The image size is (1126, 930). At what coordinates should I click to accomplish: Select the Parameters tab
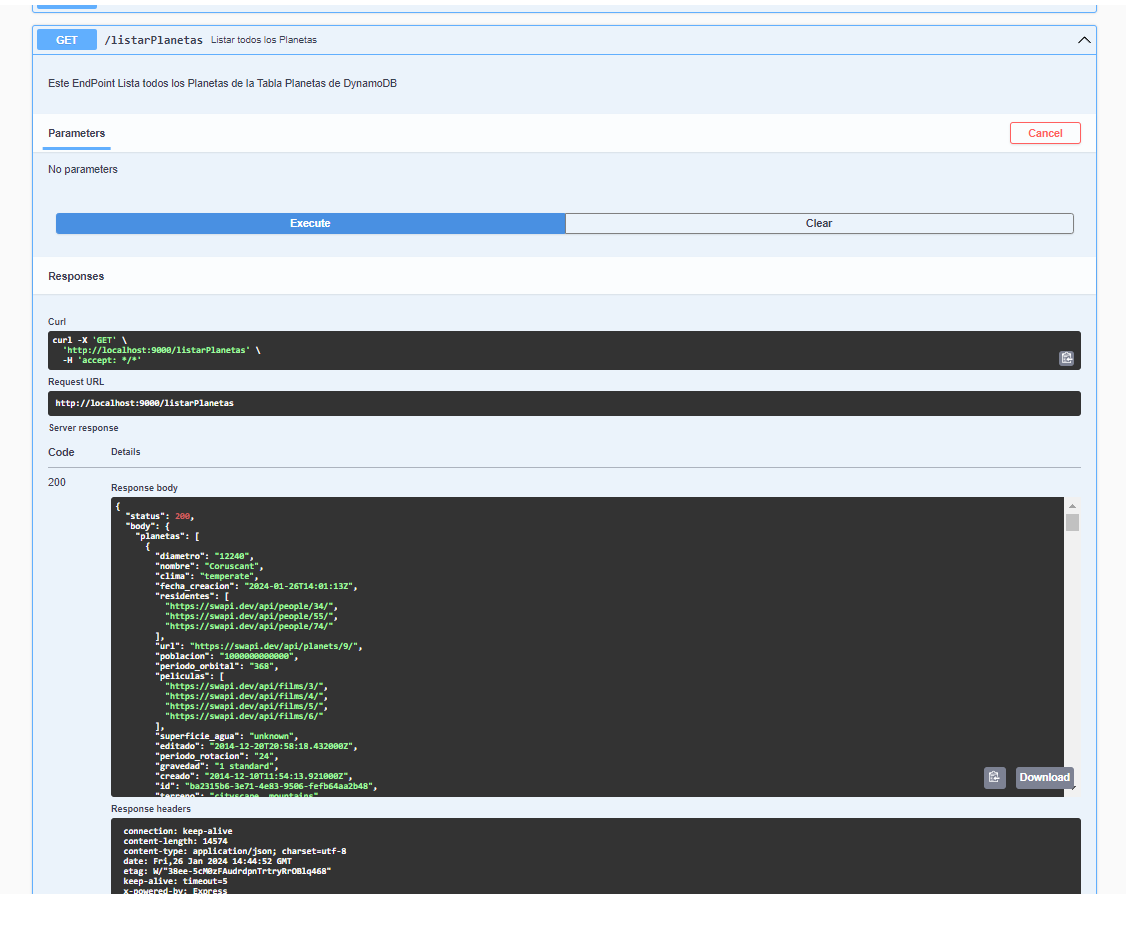(x=77, y=134)
